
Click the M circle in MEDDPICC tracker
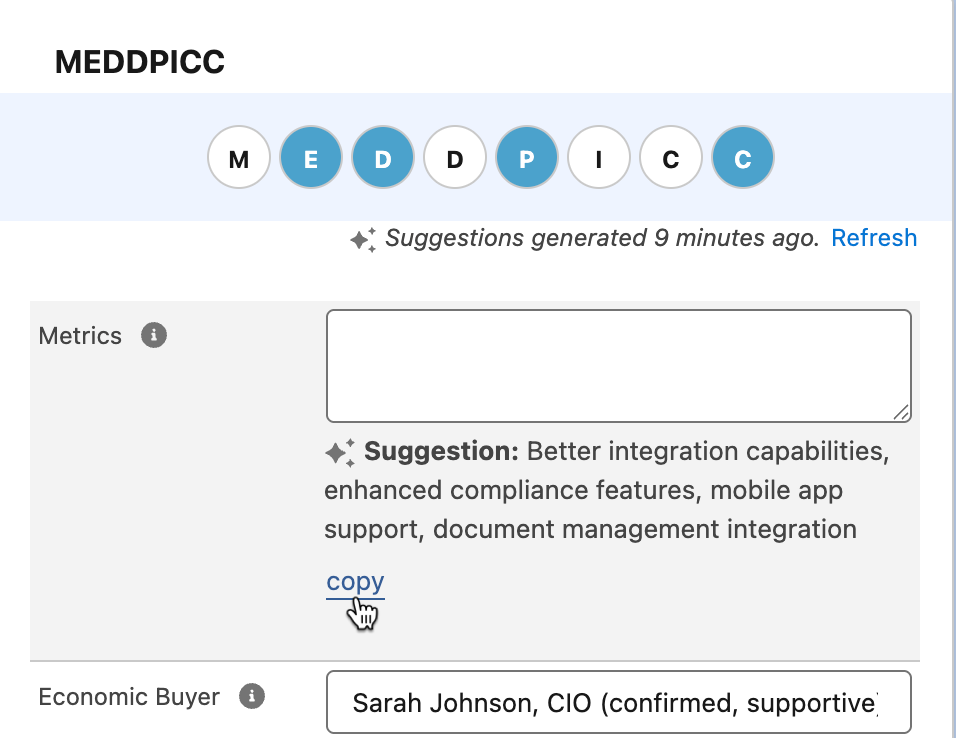coord(239,158)
